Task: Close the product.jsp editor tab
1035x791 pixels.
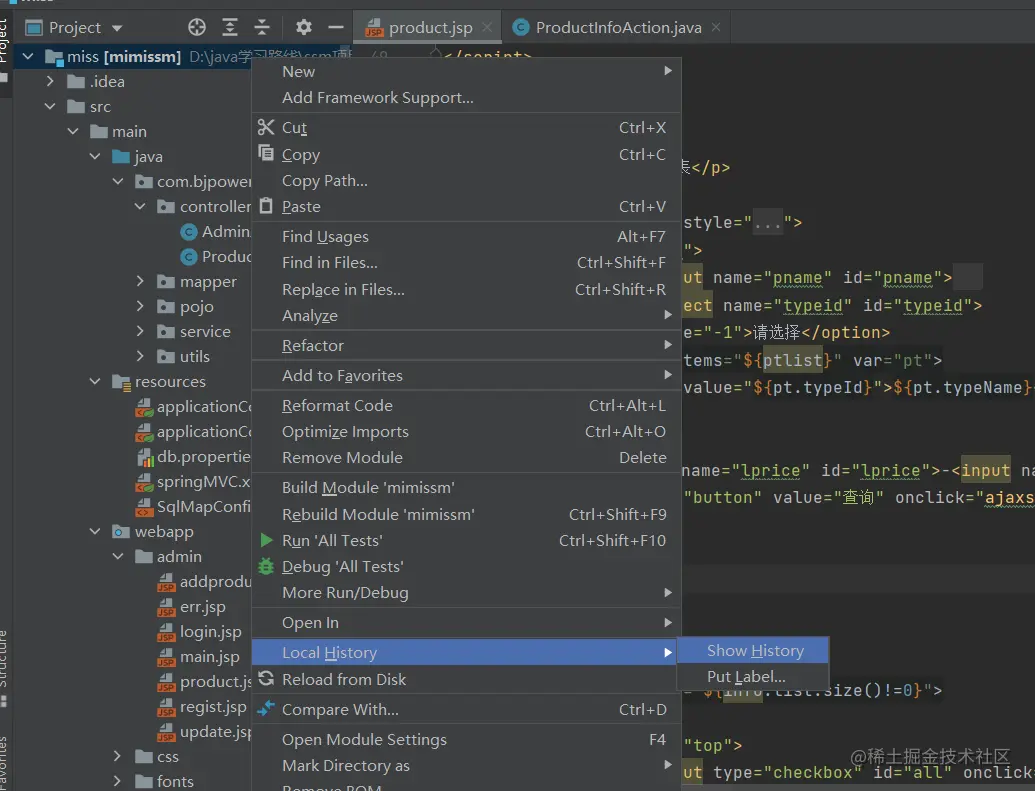Action: point(486,27)
